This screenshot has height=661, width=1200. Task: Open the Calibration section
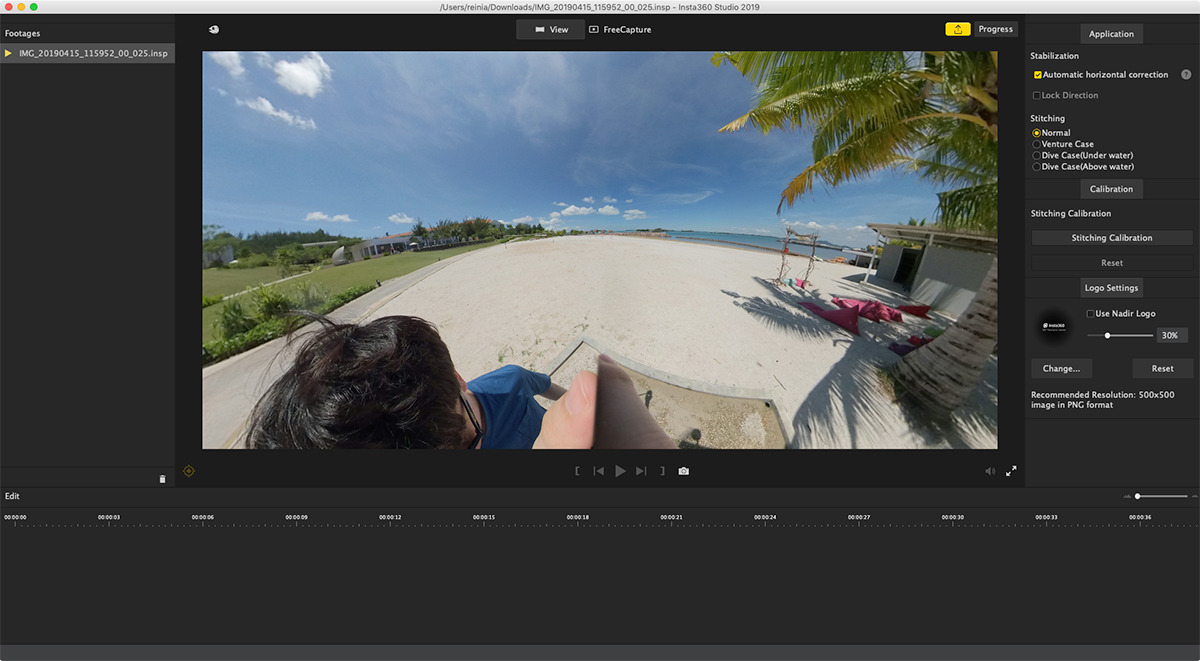tap(1111, 189)
